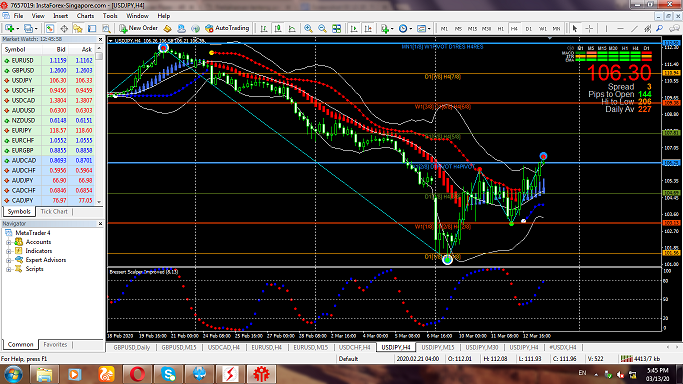The width and height of the screenshot is (683, 384).
Task: Open the Terminal panel icon
Action: coord(92,28)
